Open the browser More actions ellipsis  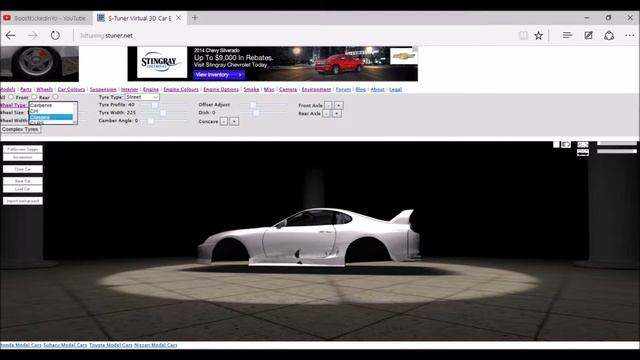click(x=629, y=36)
